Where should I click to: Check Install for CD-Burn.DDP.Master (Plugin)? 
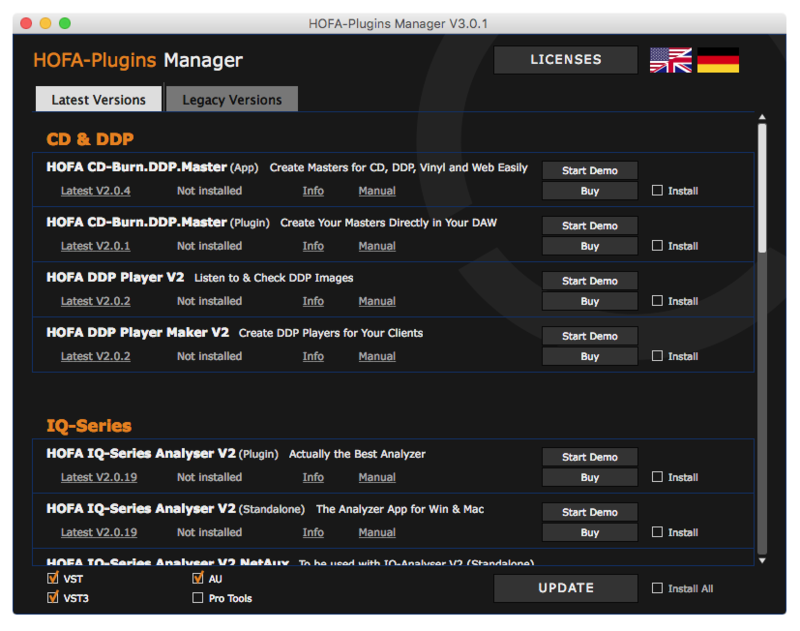point(657,246)
